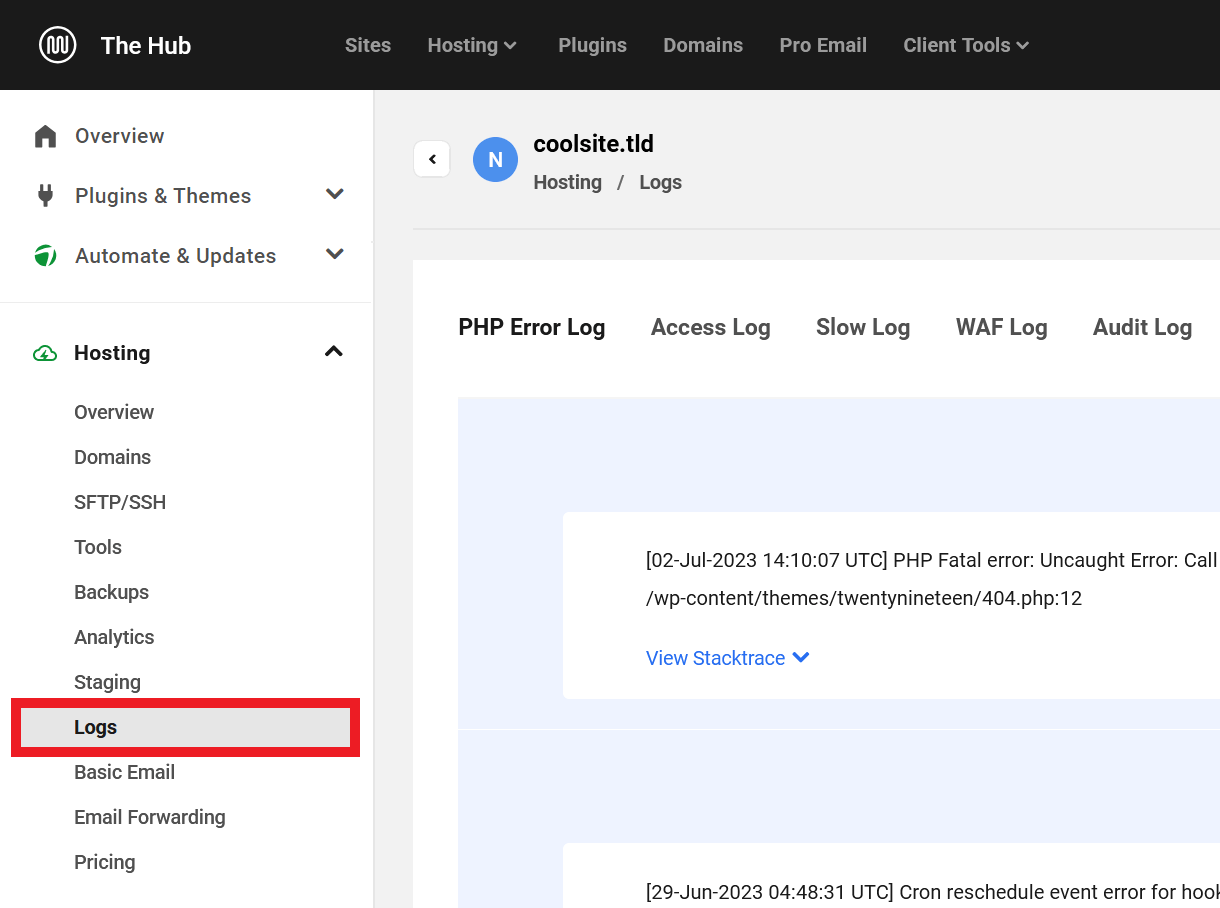Click the blue N site avatar
Viewport: 1220px width, 908px height.
point(495,160)
